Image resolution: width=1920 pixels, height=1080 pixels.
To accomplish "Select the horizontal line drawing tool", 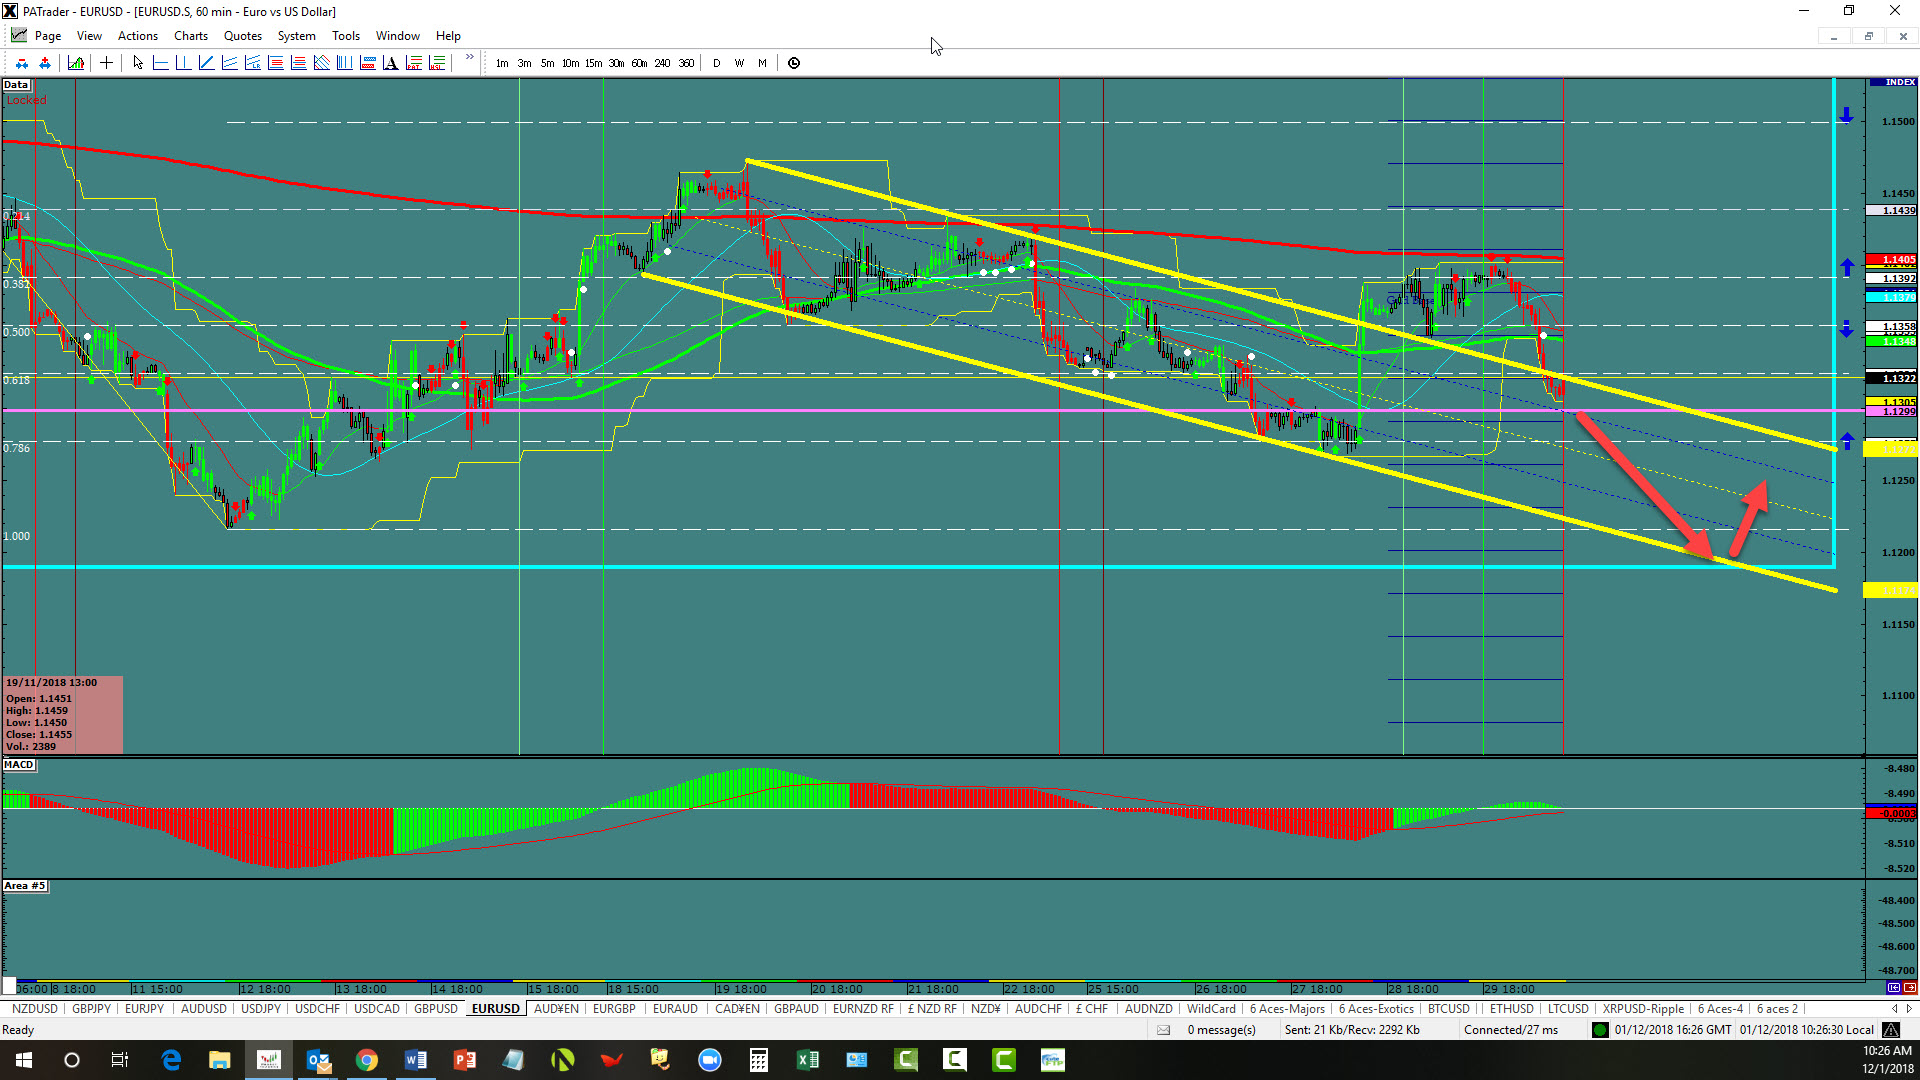I will (x=160, y=63).
